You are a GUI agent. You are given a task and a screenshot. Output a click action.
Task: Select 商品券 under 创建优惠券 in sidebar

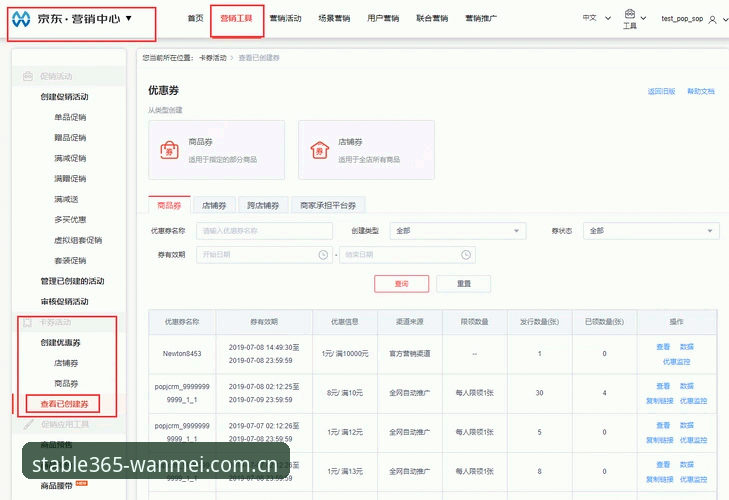[66, 383]
